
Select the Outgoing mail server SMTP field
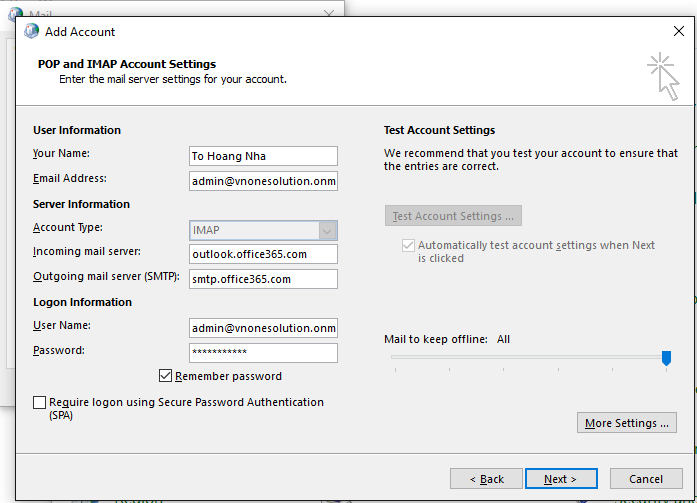(263, 279)
